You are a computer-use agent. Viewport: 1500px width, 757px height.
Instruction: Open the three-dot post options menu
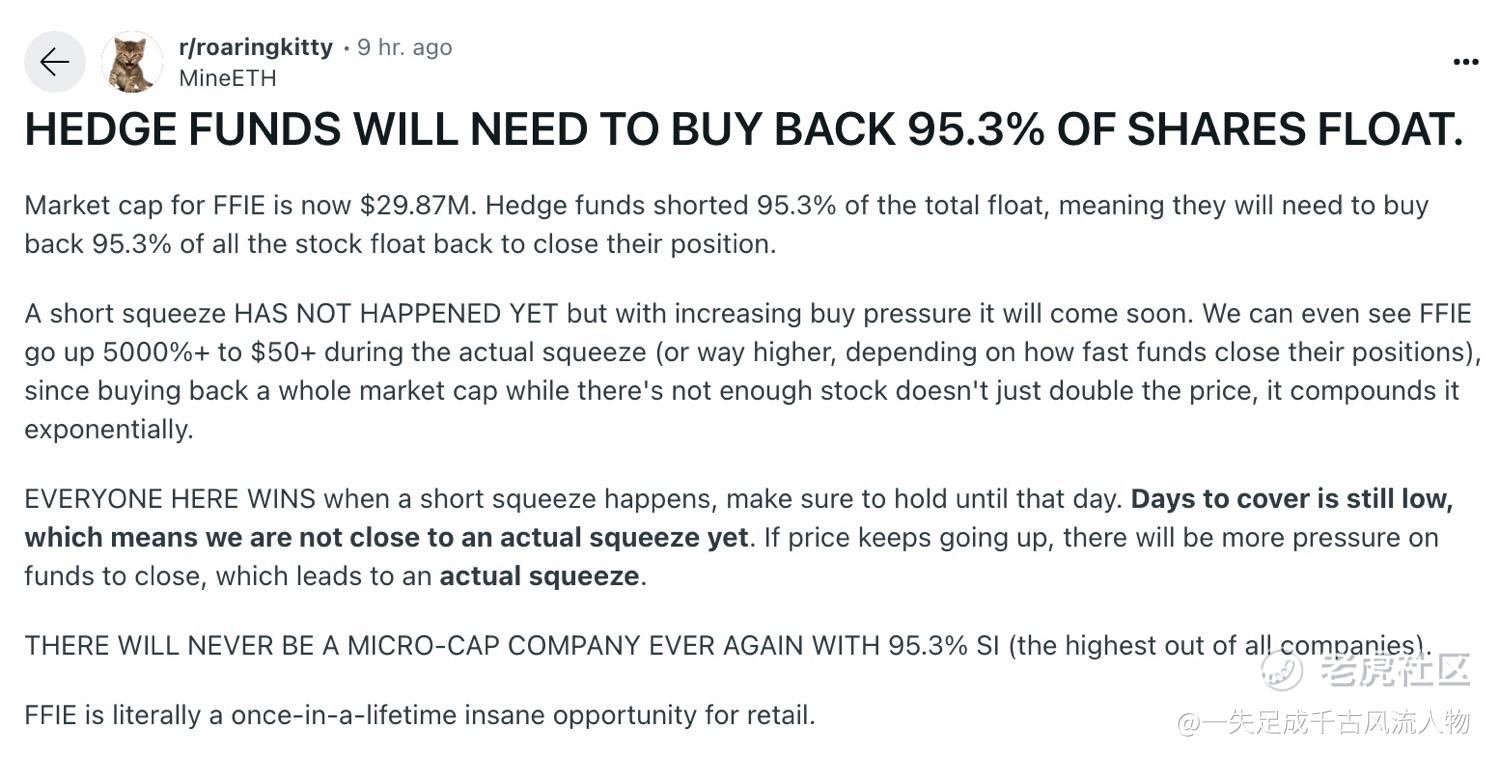(1465, 62)
